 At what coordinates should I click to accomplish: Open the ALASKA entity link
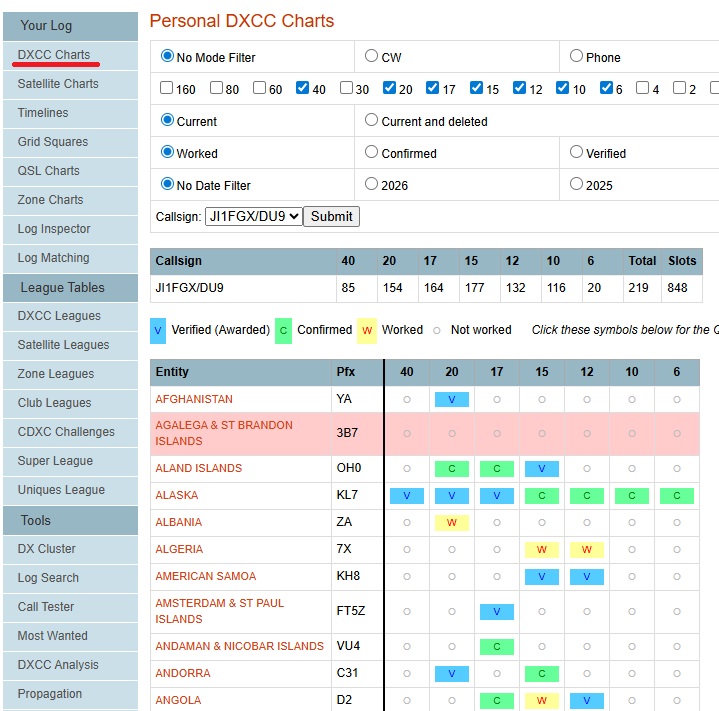[x=177, y=495]
